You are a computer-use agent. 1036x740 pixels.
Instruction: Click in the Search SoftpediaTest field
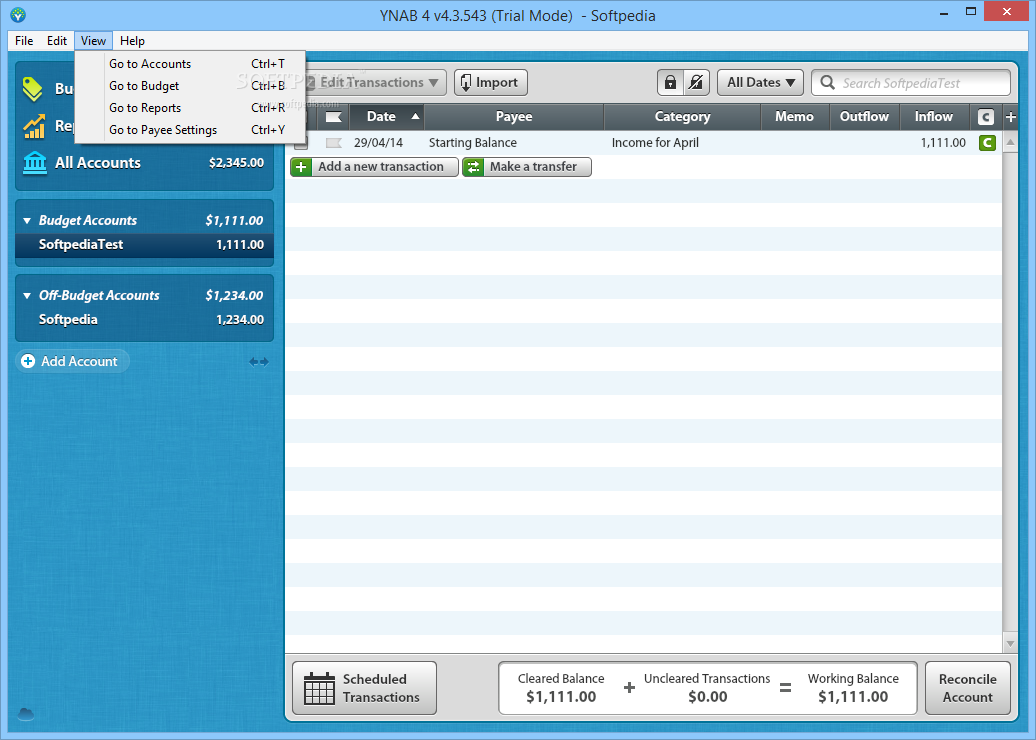tap(911, 83)
